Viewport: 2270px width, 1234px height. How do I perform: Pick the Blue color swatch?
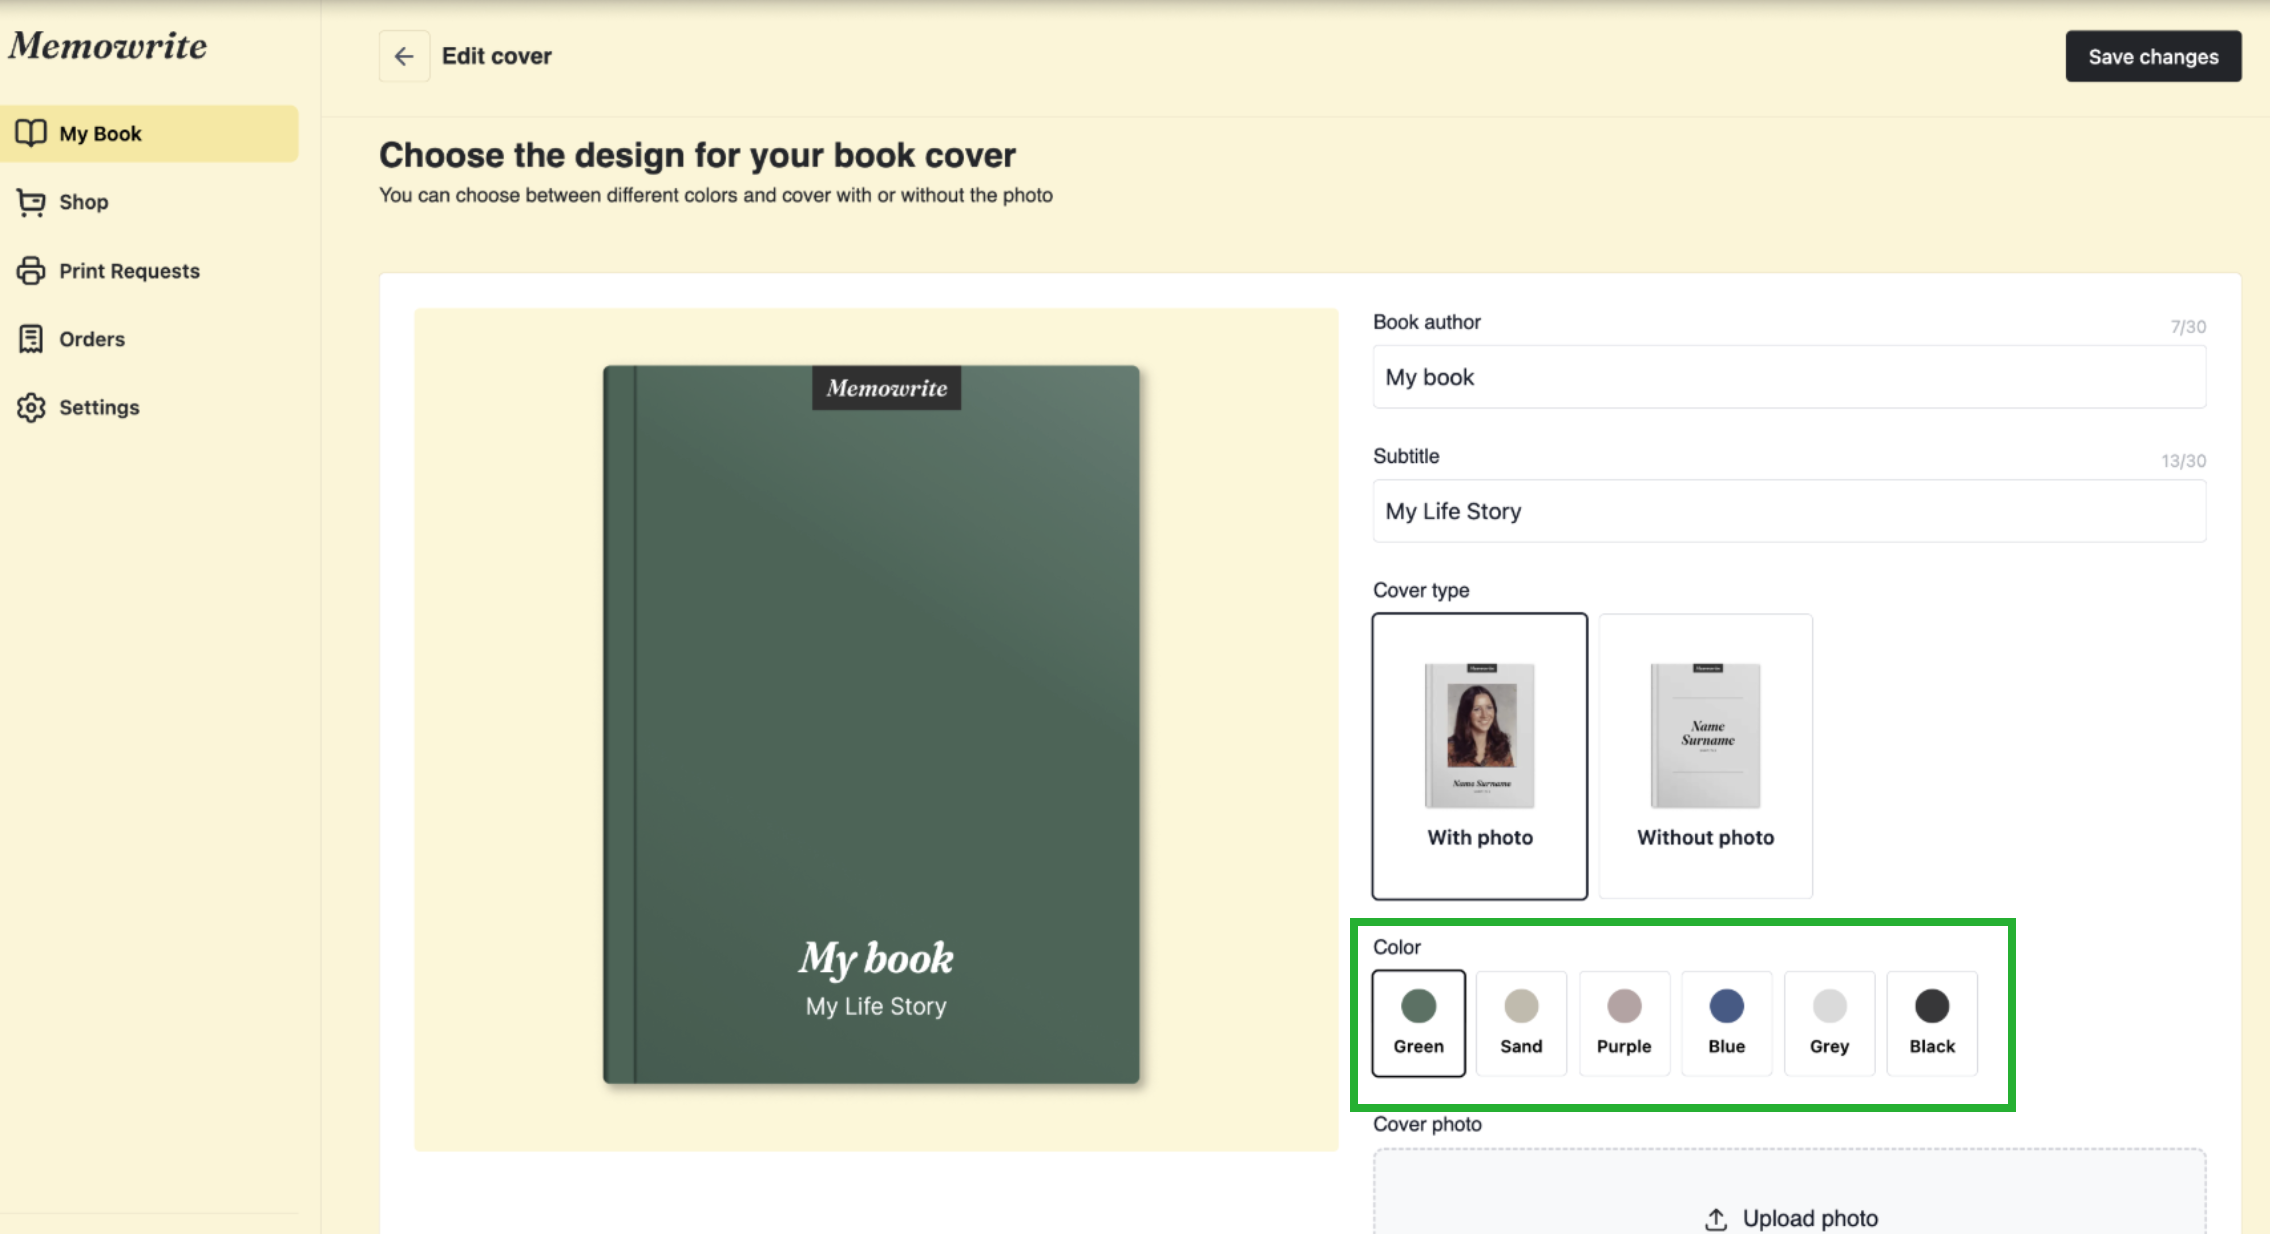tap(1726, 1022)
